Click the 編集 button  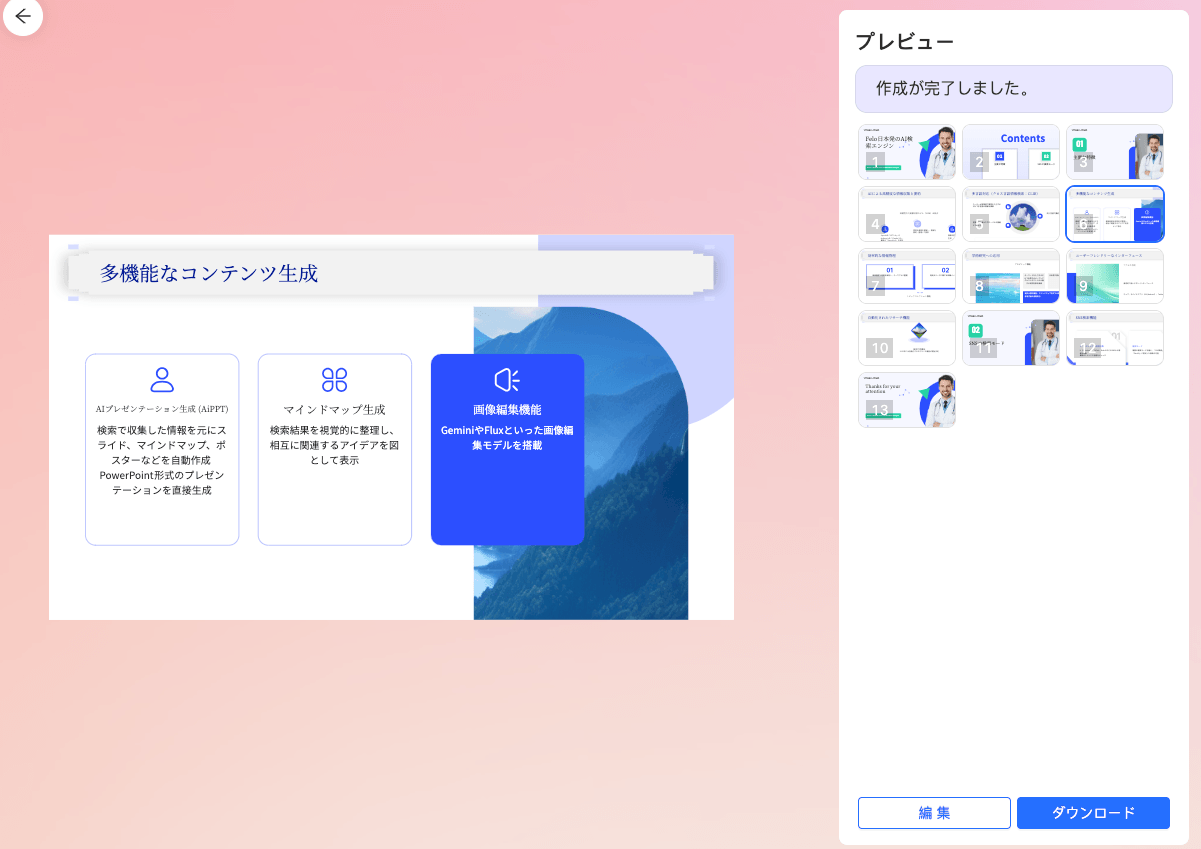click(933, 813)
